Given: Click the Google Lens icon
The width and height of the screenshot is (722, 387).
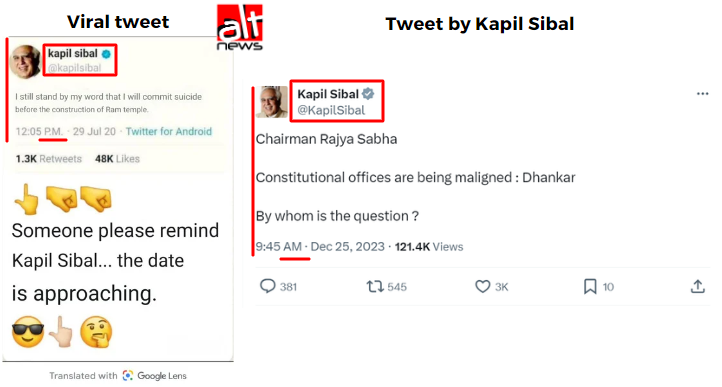Looking at the screenshot, I should (x=128, y=375).
